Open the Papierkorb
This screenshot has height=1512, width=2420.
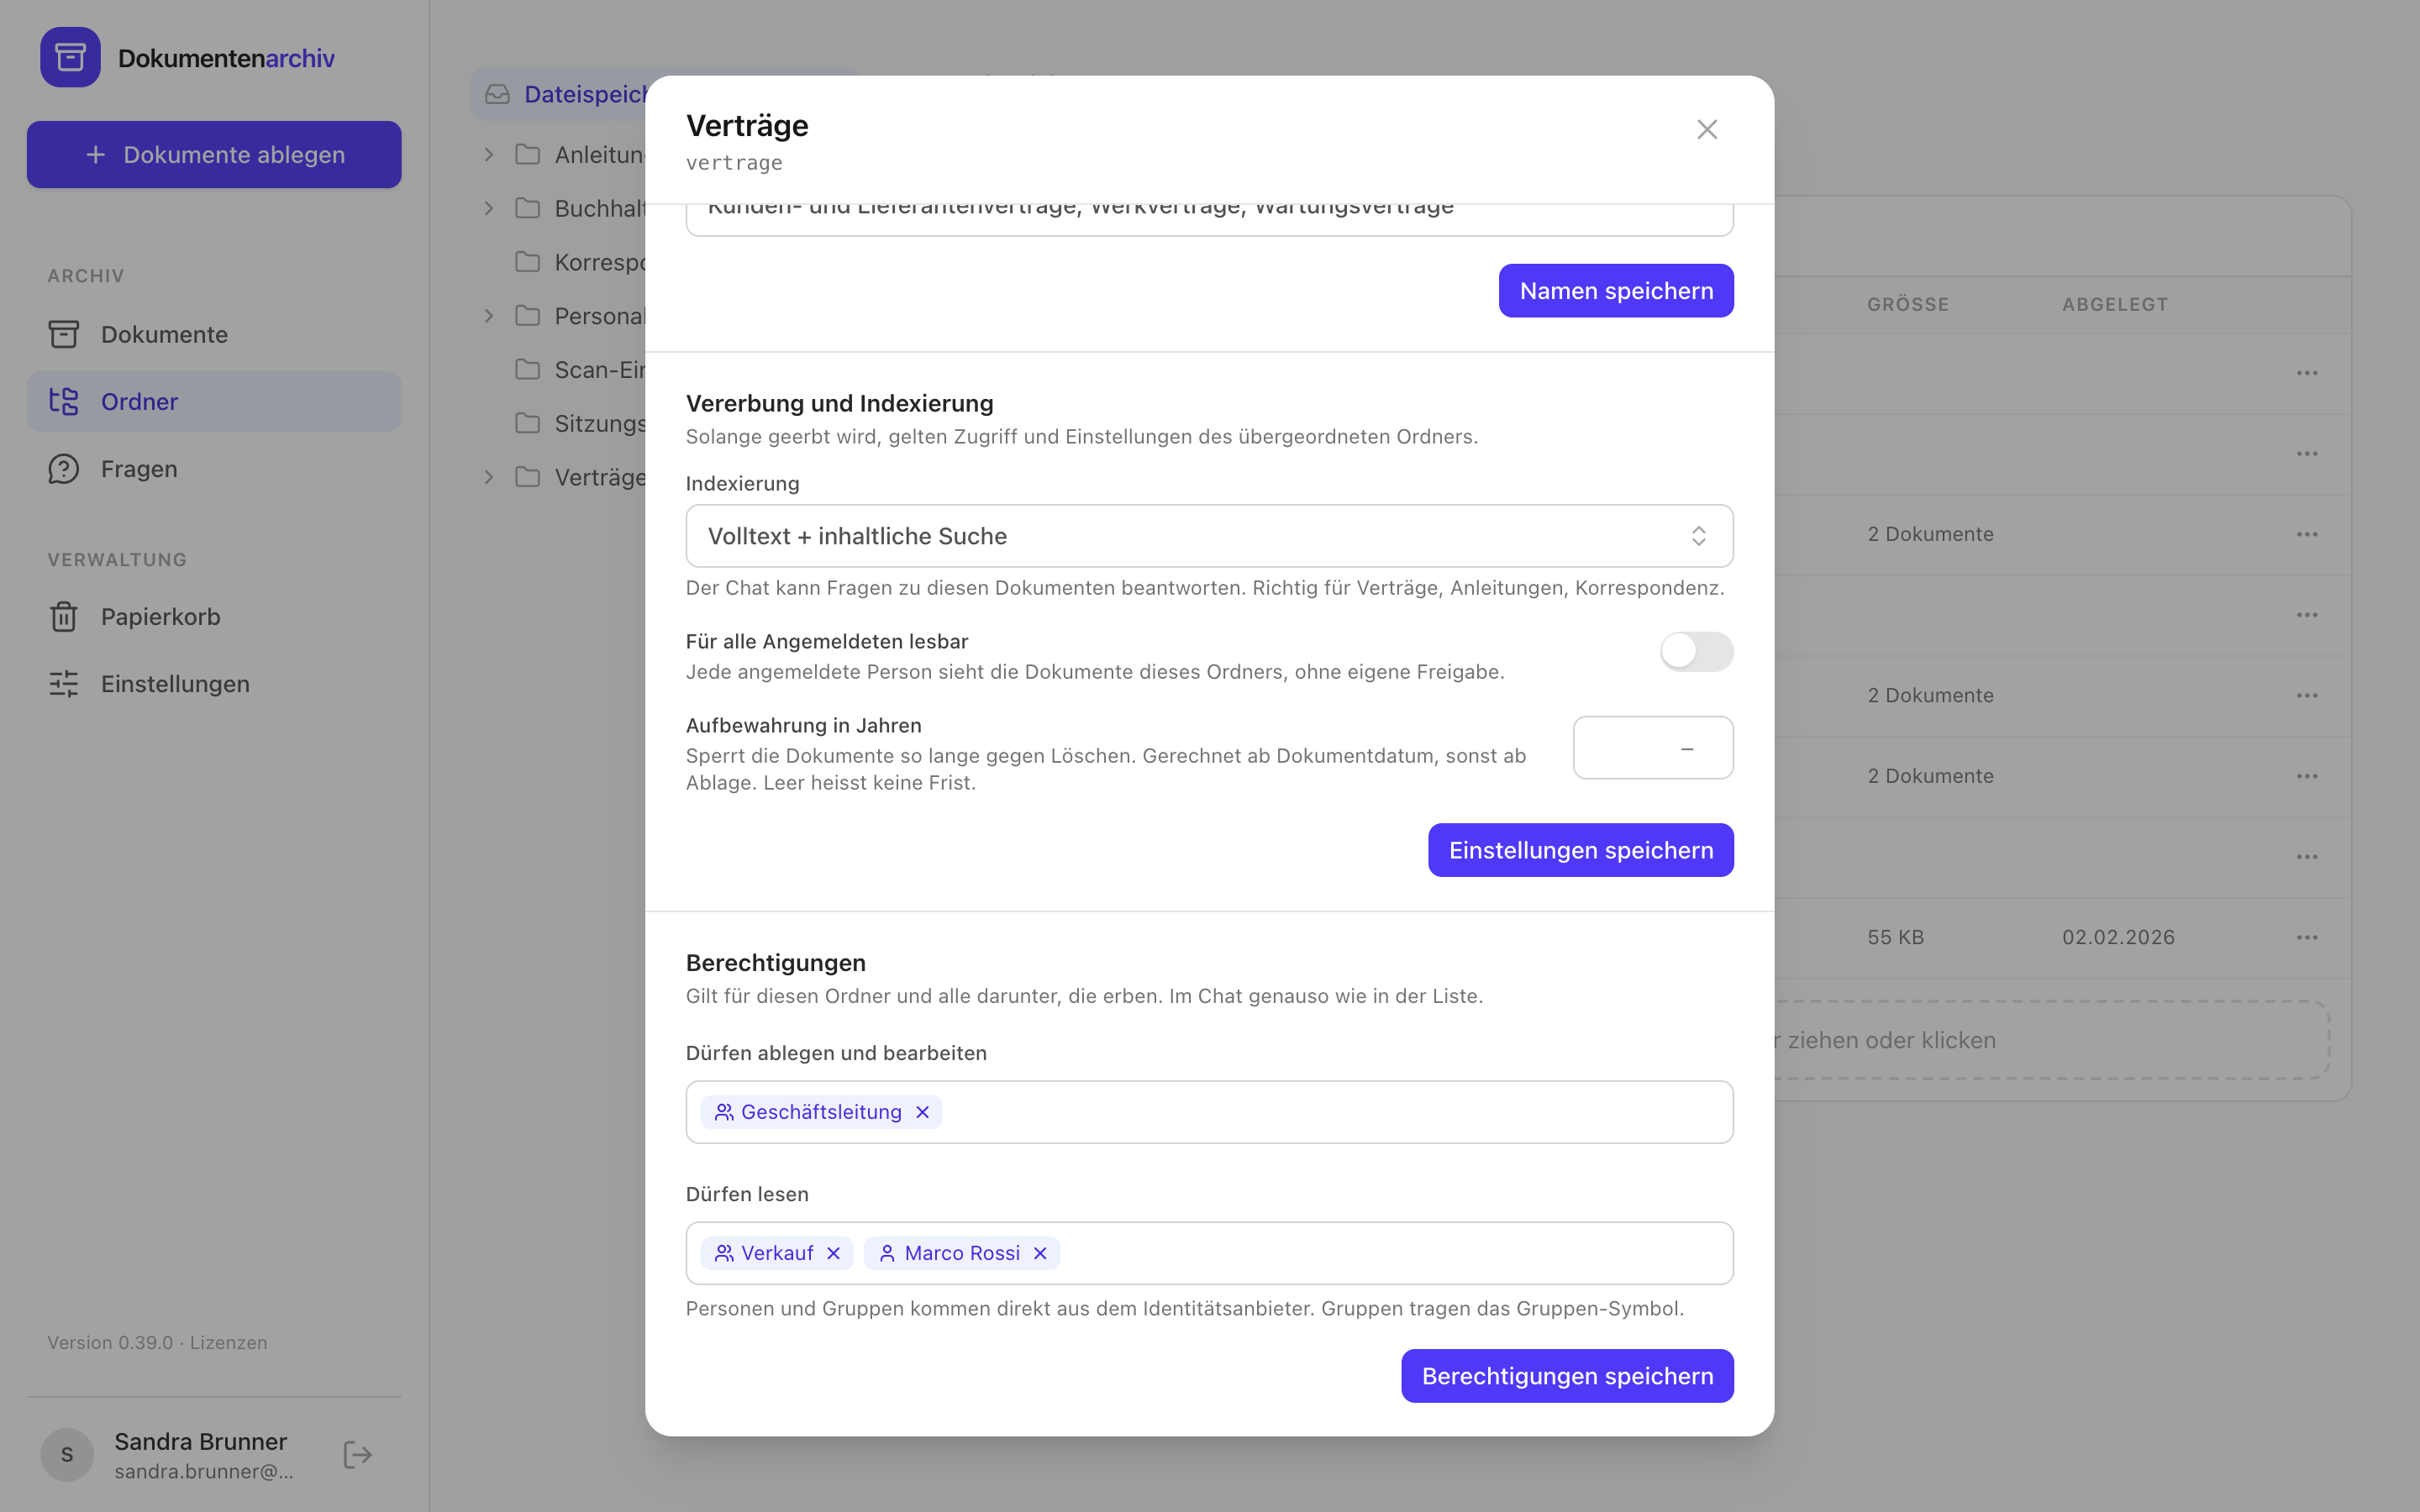click(x=214, y=616)
